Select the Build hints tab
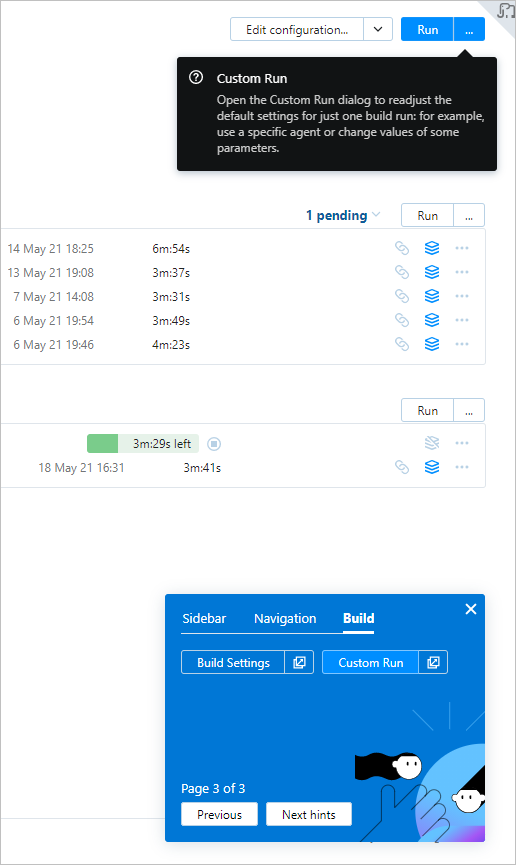Screen dimensions: 516x865 (x=359, y=618)
